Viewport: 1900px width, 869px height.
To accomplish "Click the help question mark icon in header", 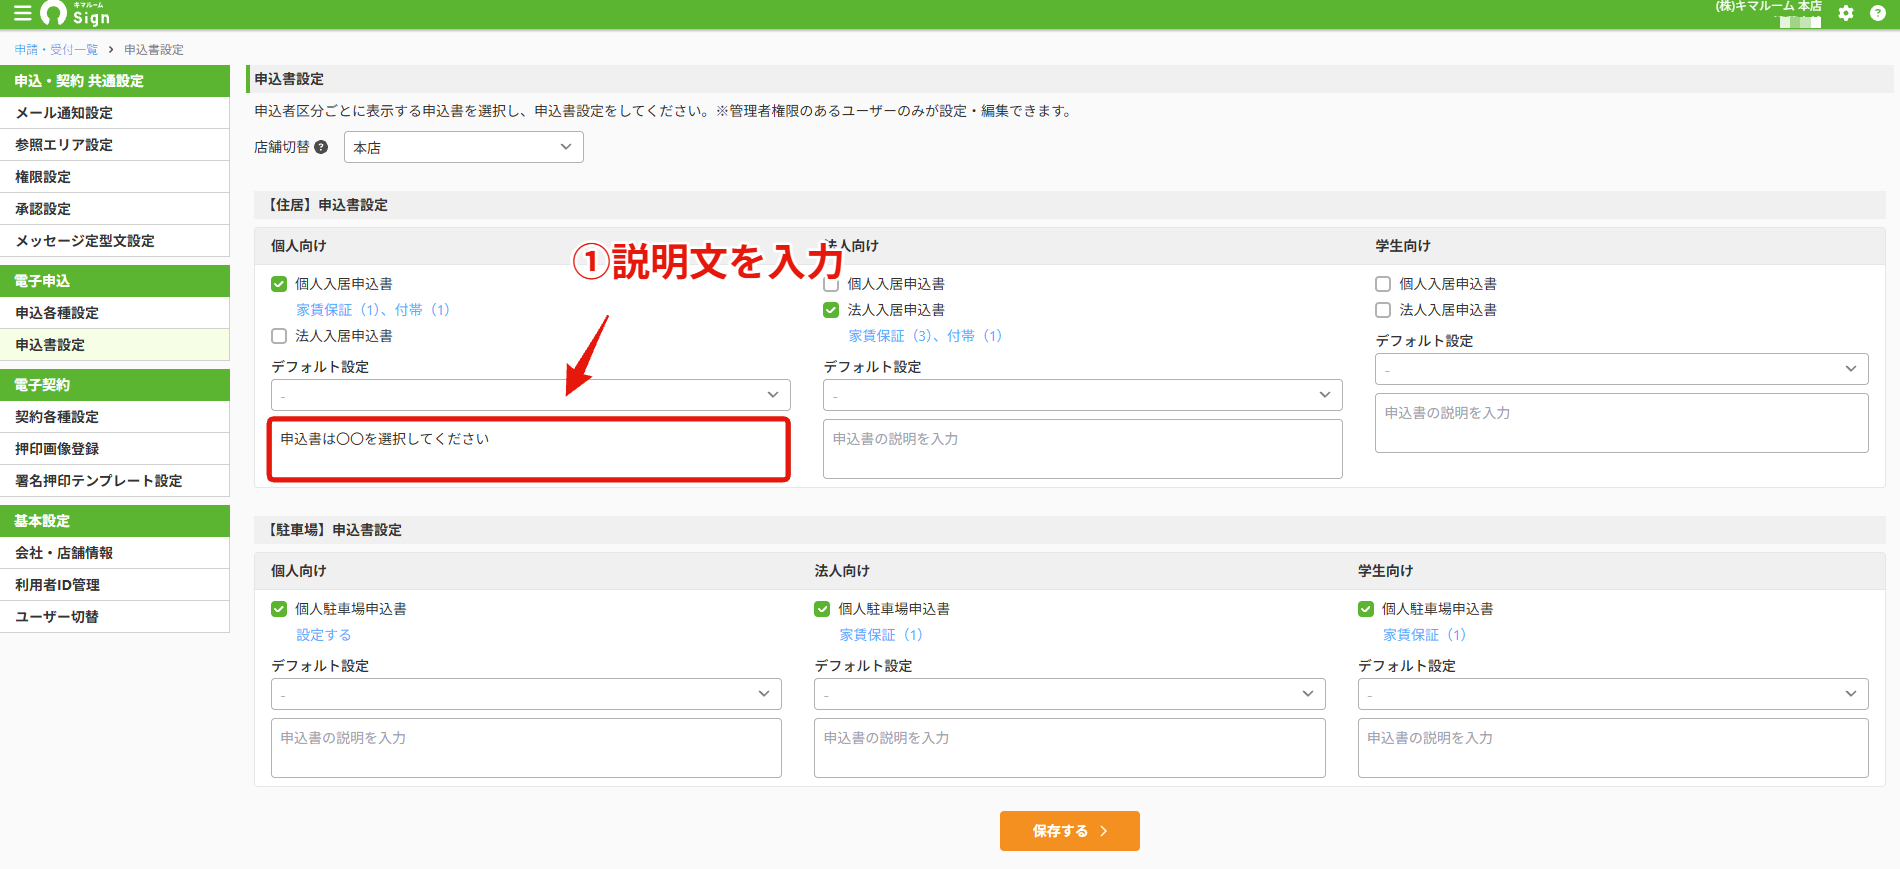I will (1878, 13).
